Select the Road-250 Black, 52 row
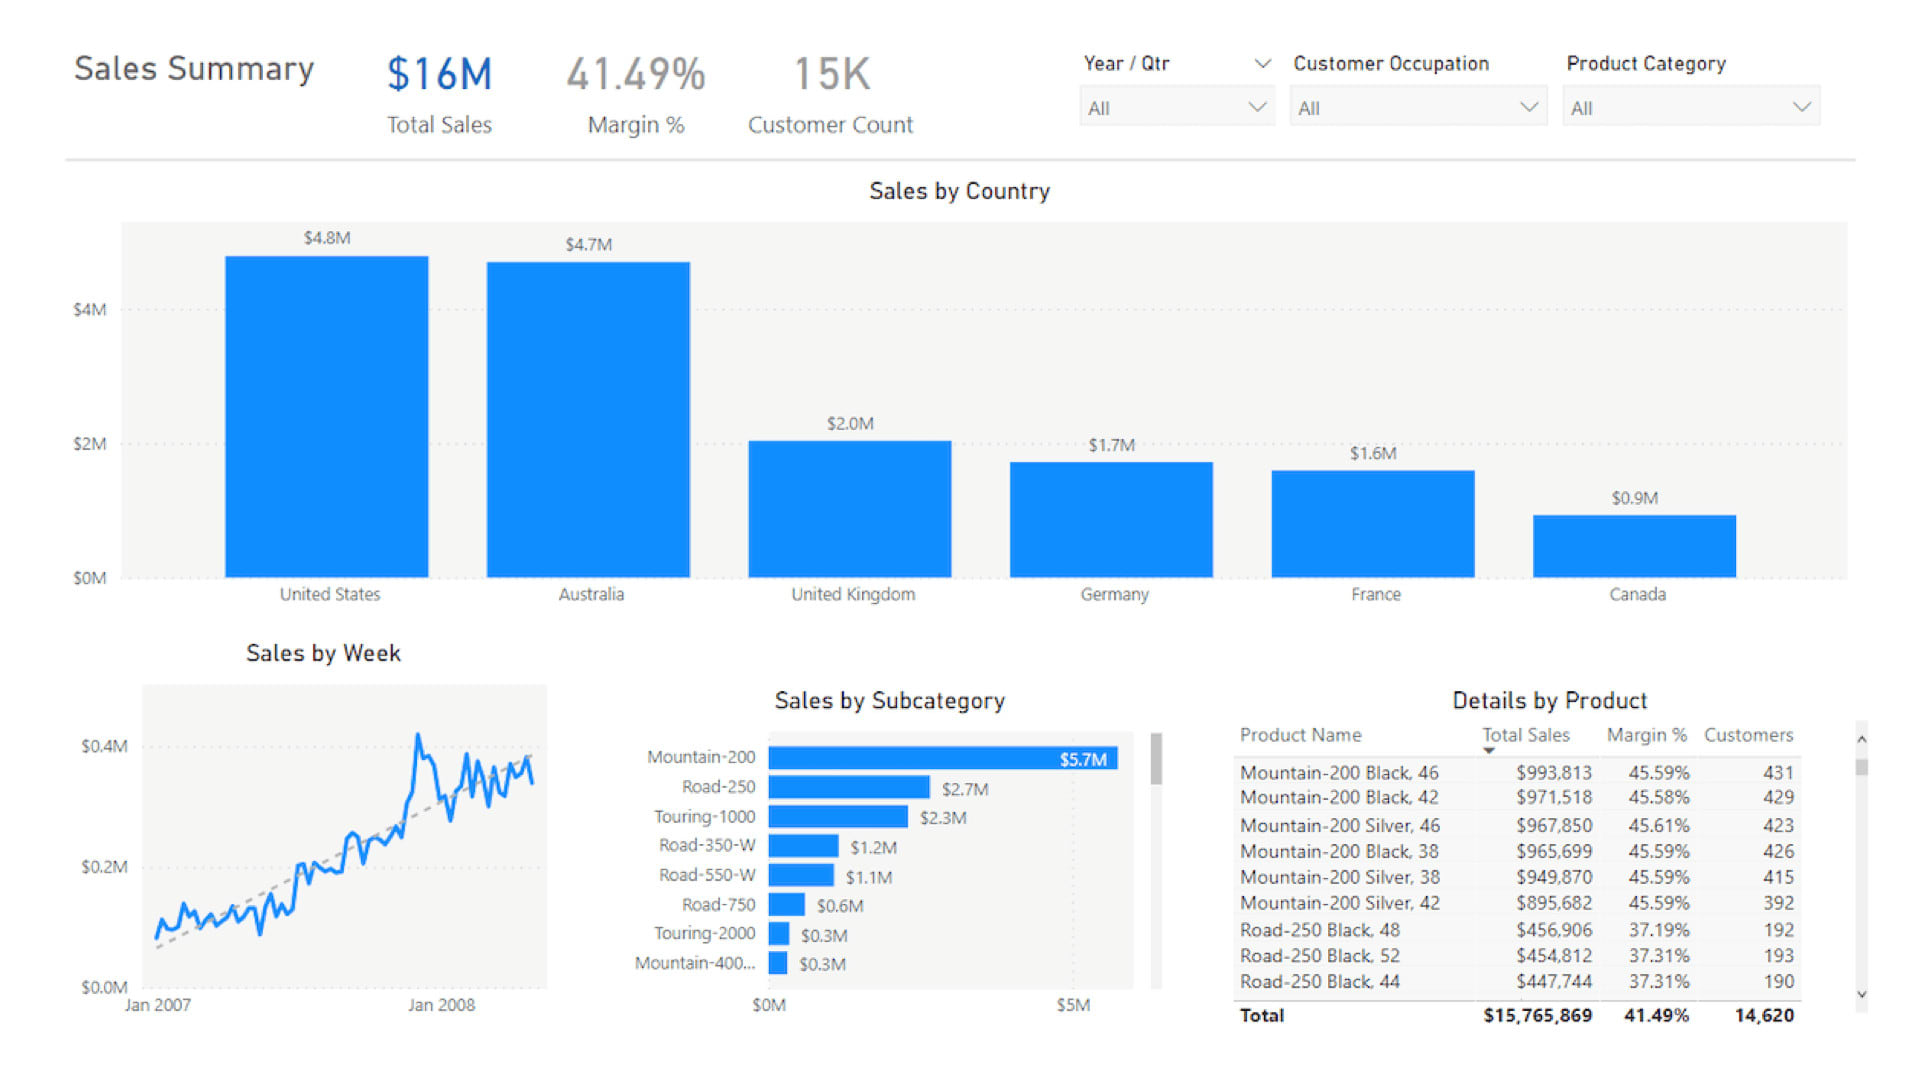Viewport: 1920px width, 1080px height. pyautogui.click(x=1319, y=956)
